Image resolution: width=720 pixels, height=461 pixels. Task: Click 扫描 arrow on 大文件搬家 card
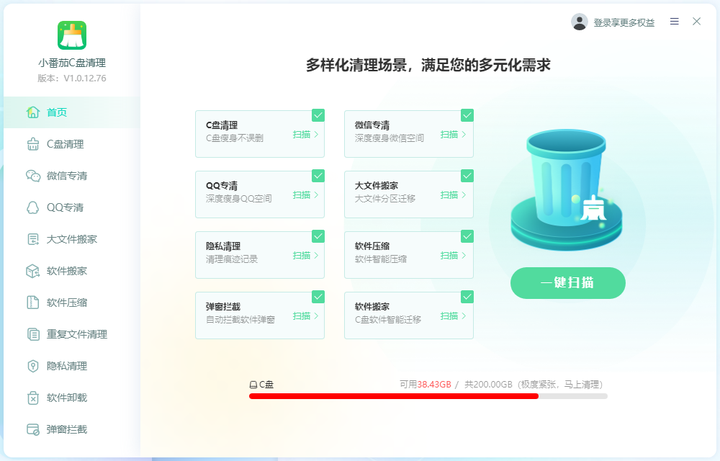point(453,195)
